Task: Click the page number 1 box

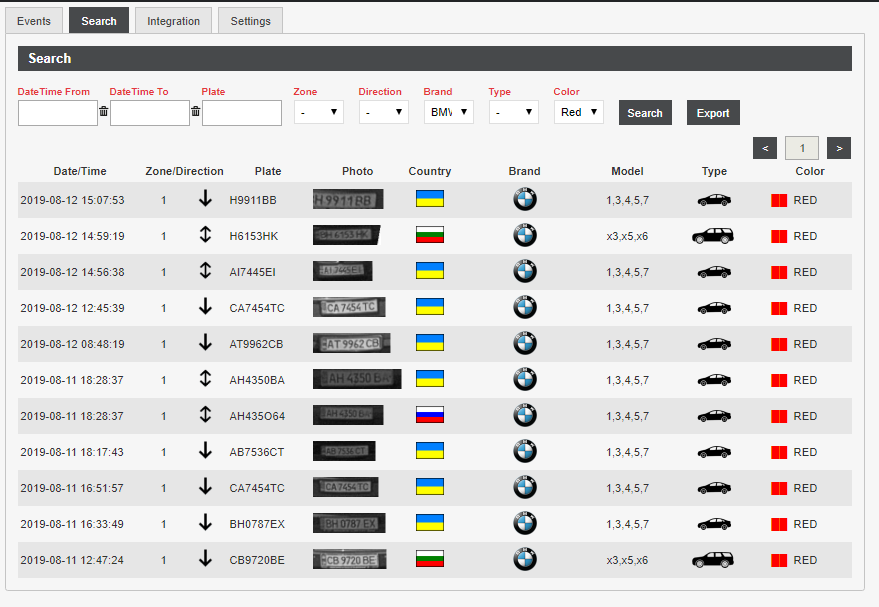Action: pyautogui.click(x=802, y=148)
